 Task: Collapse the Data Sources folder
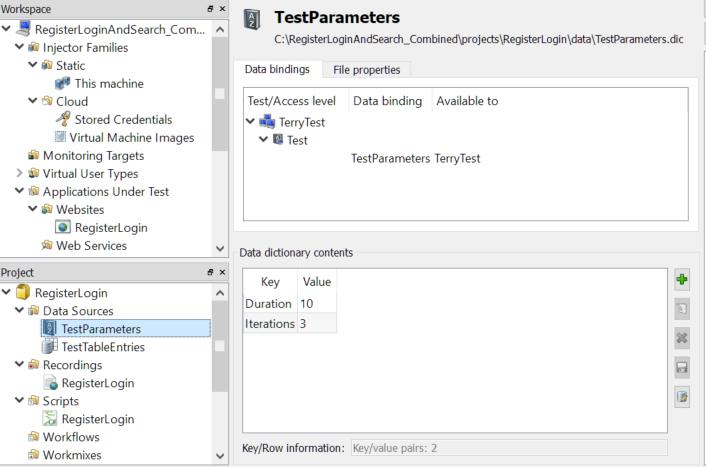click(21, 311)
